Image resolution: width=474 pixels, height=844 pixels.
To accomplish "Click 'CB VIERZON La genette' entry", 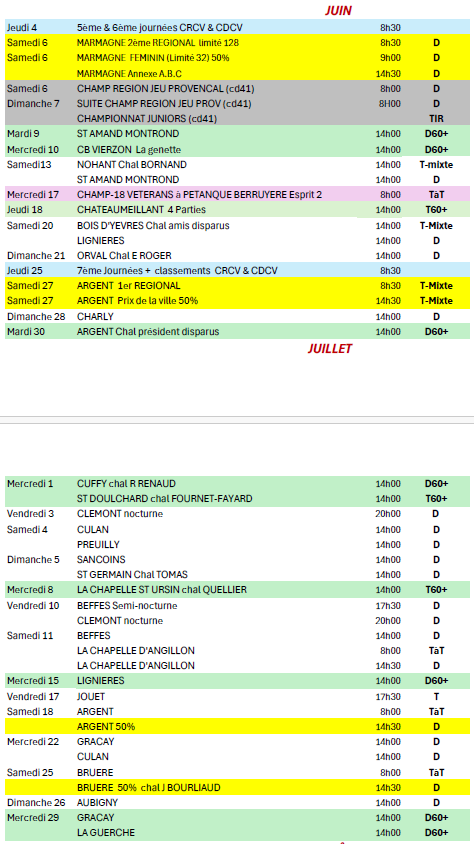I will point(129,150).
